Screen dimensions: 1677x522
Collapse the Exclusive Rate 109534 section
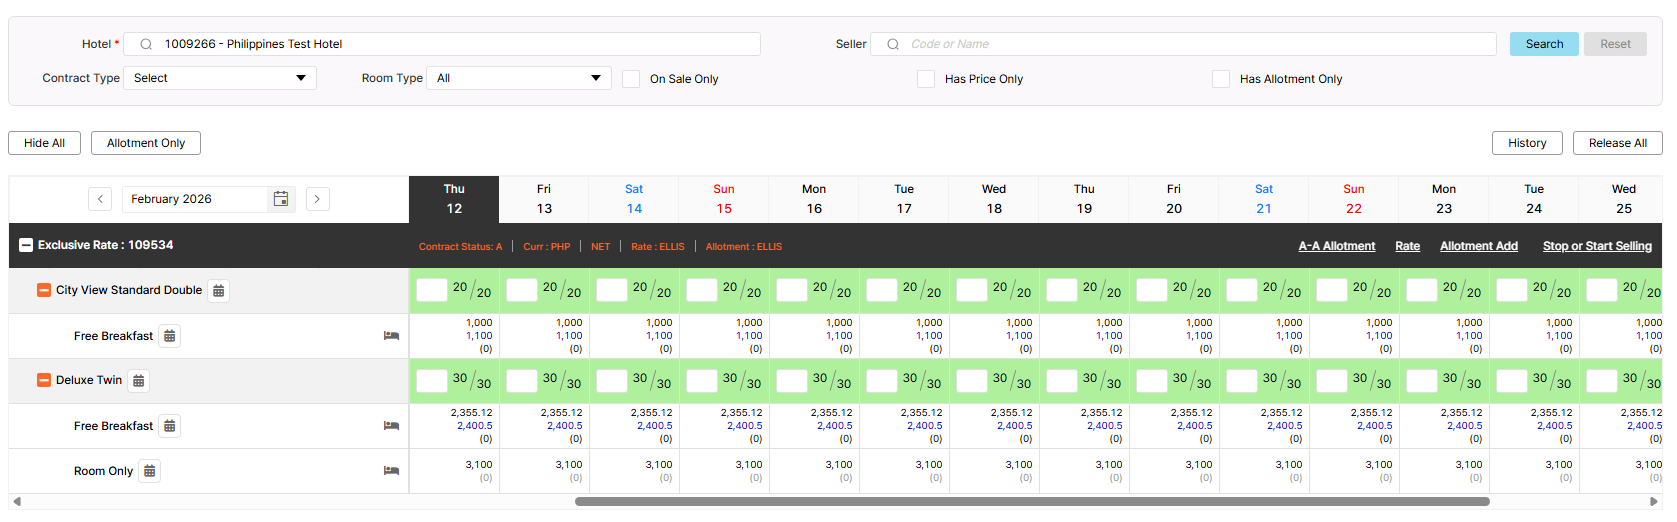tap(26, 245)
